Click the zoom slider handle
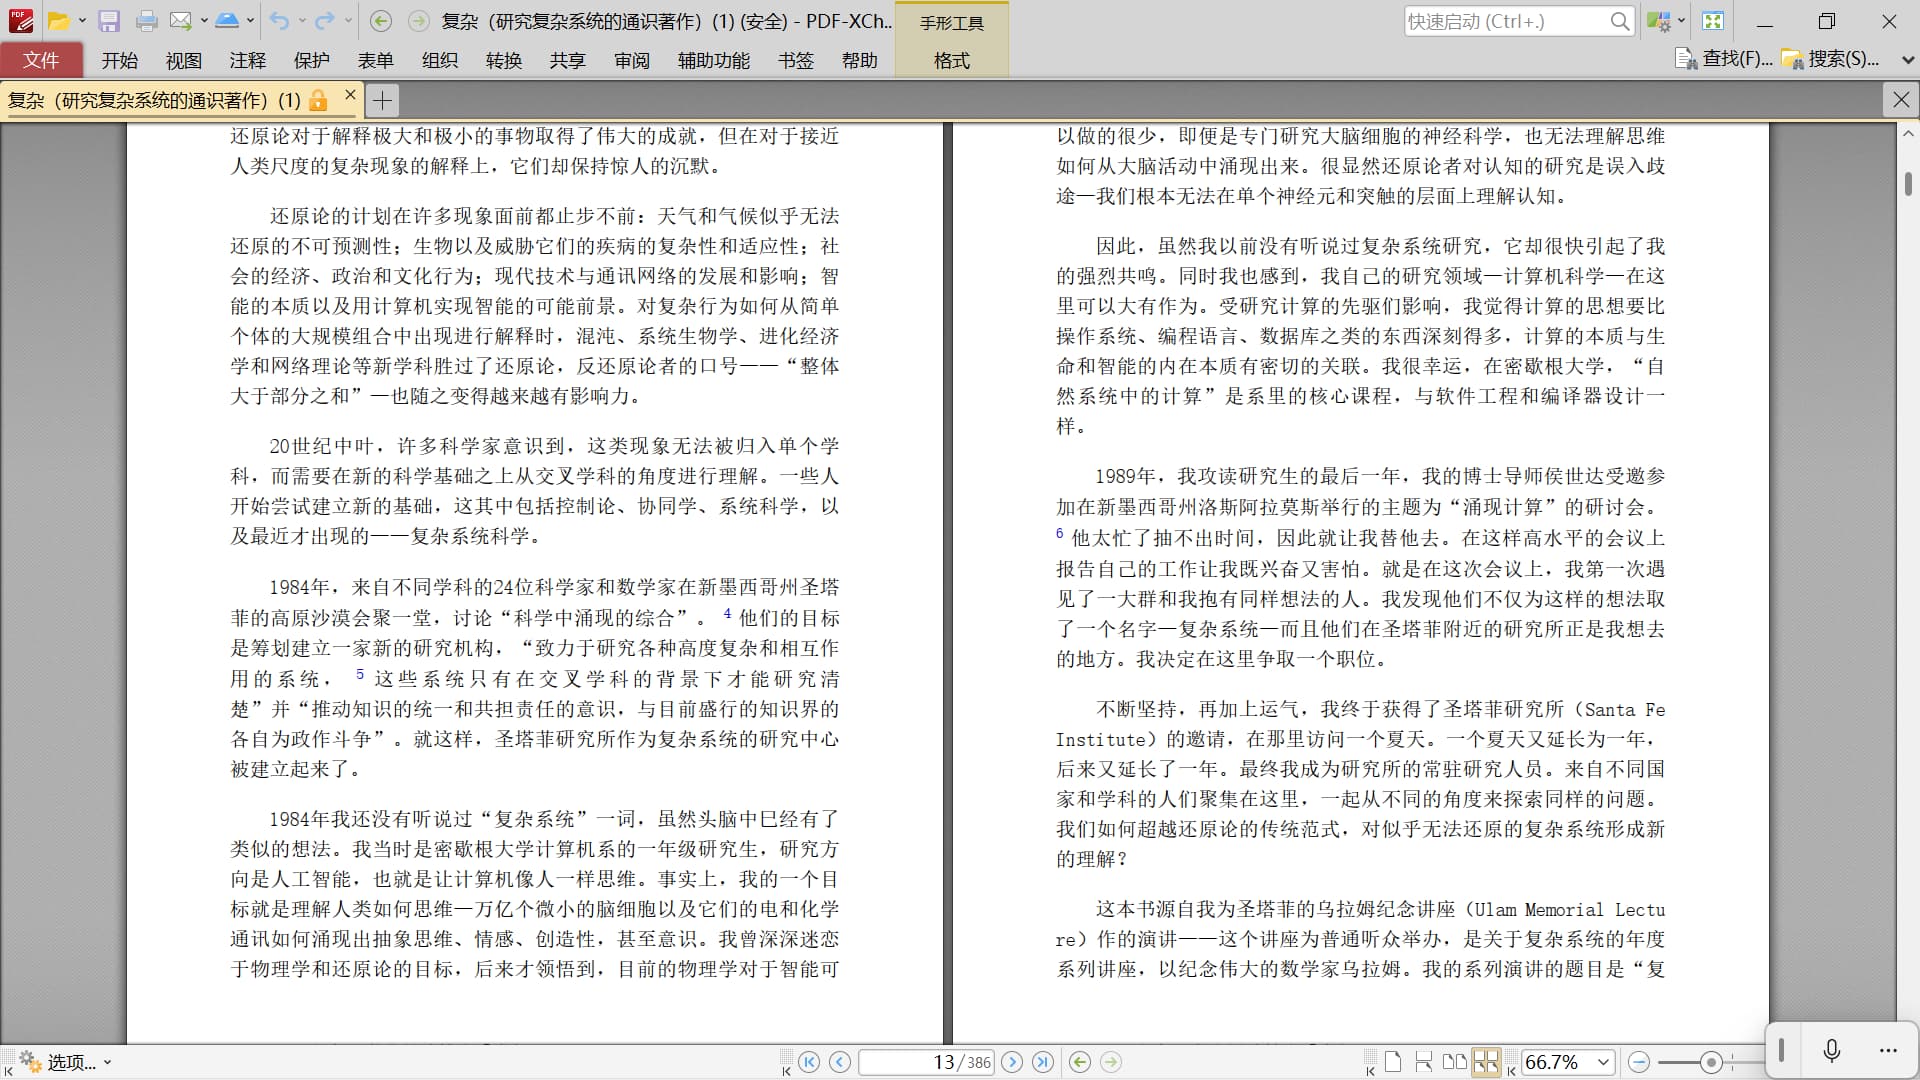 [1711, 1062]
